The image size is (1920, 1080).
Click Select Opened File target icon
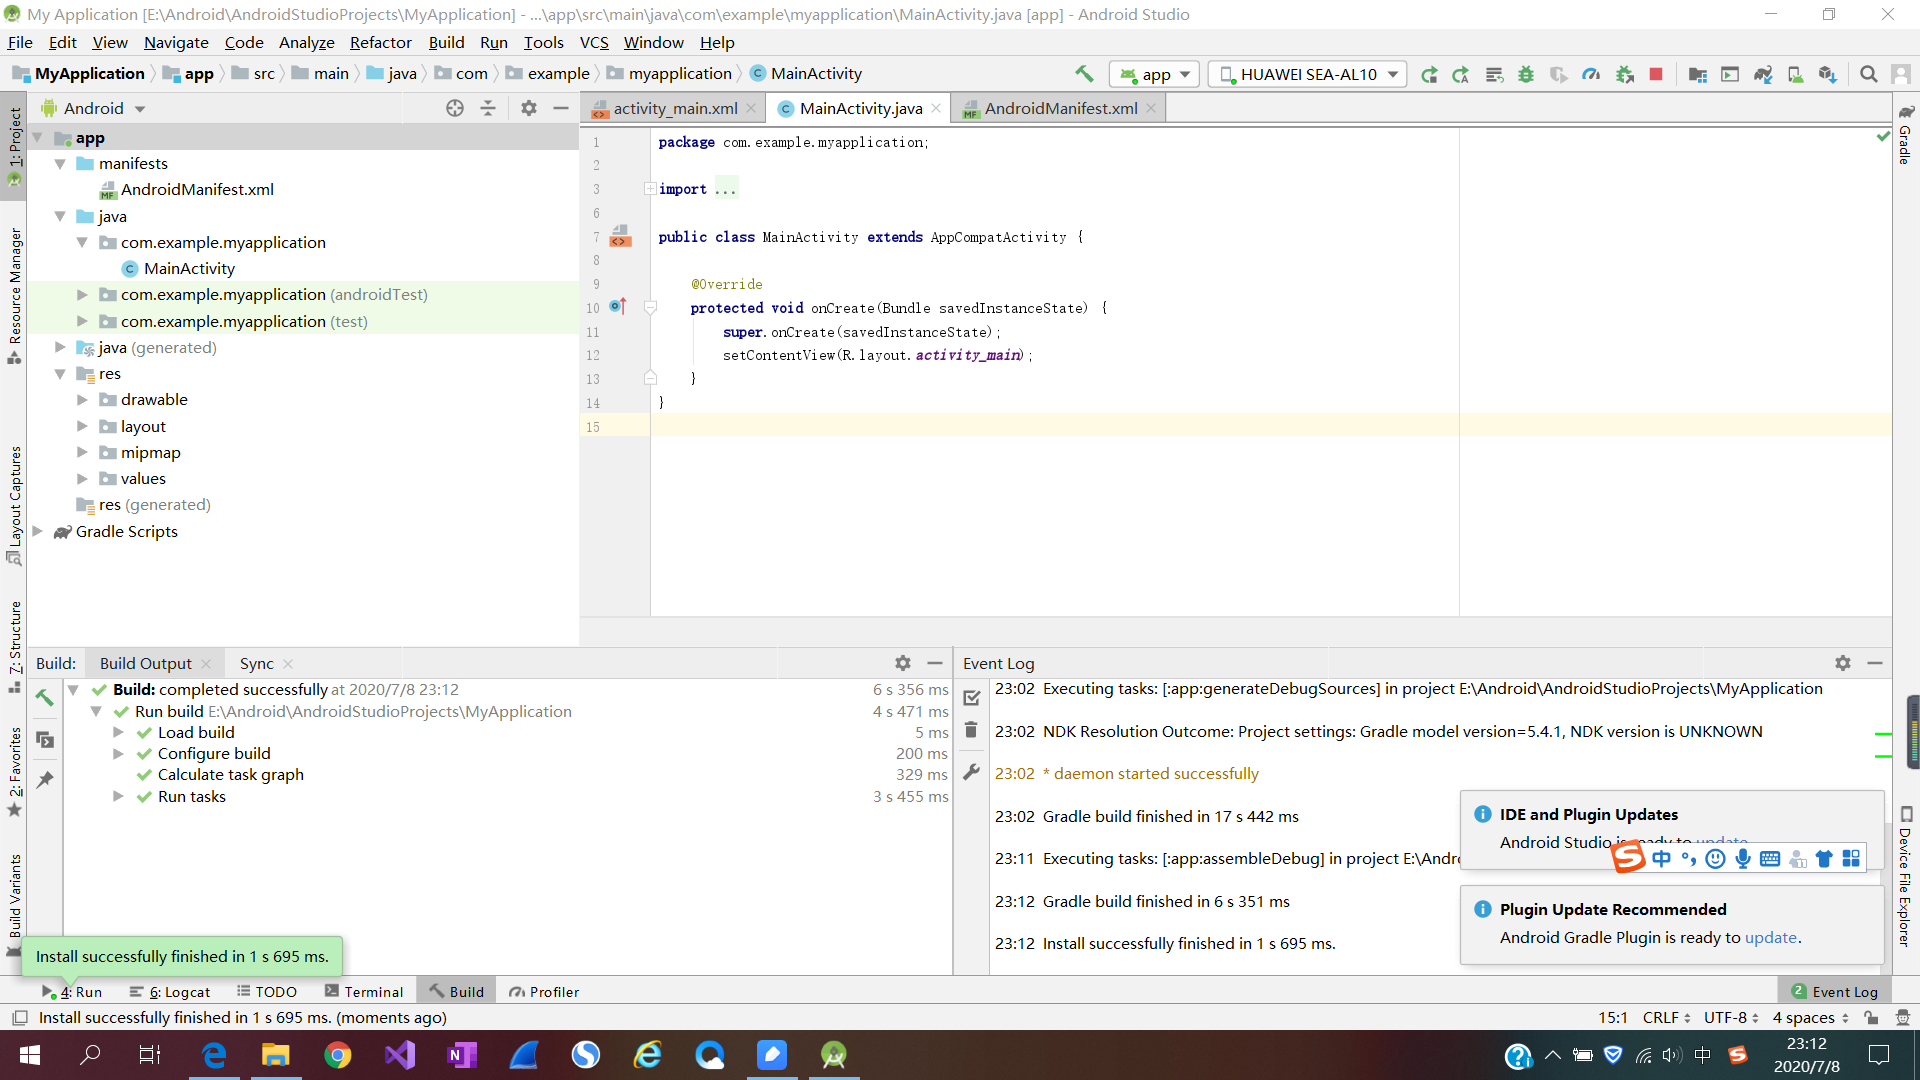455,108
